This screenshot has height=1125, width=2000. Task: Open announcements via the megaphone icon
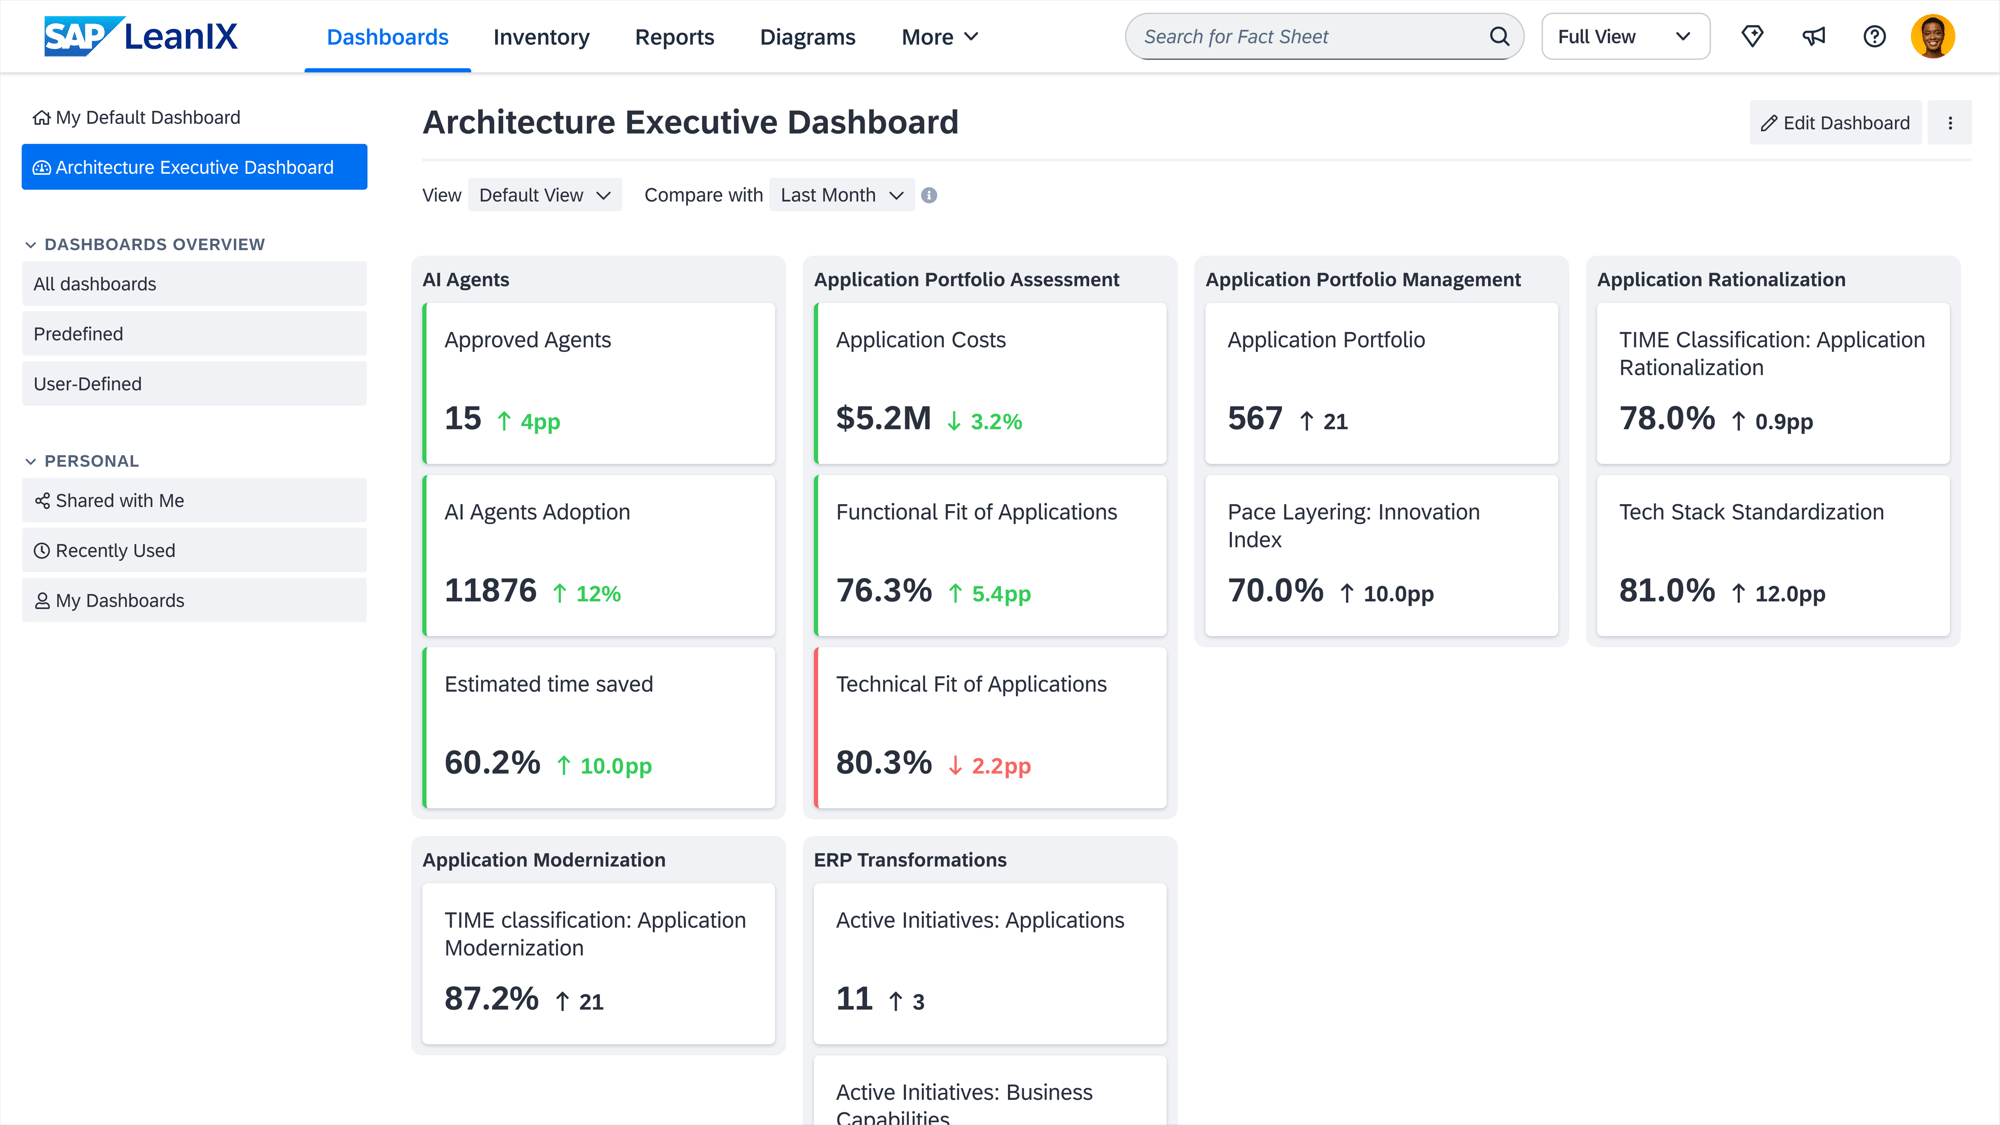(1814, 36)
